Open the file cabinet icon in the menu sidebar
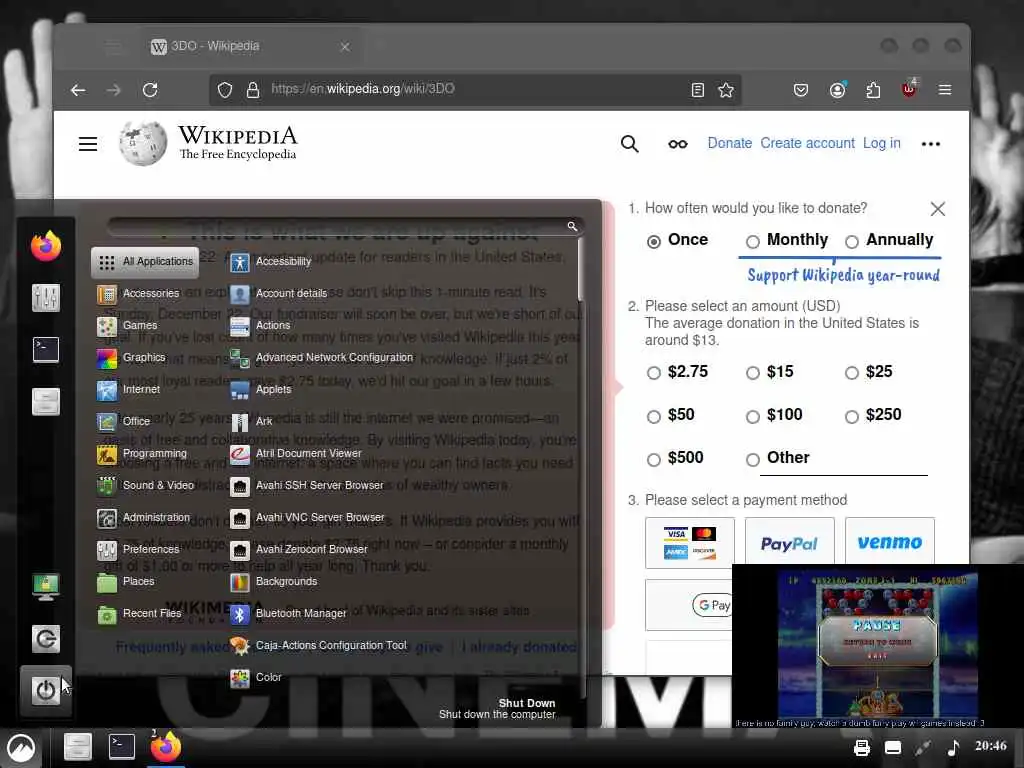The image size is (1024, 768). coord(46,401)
